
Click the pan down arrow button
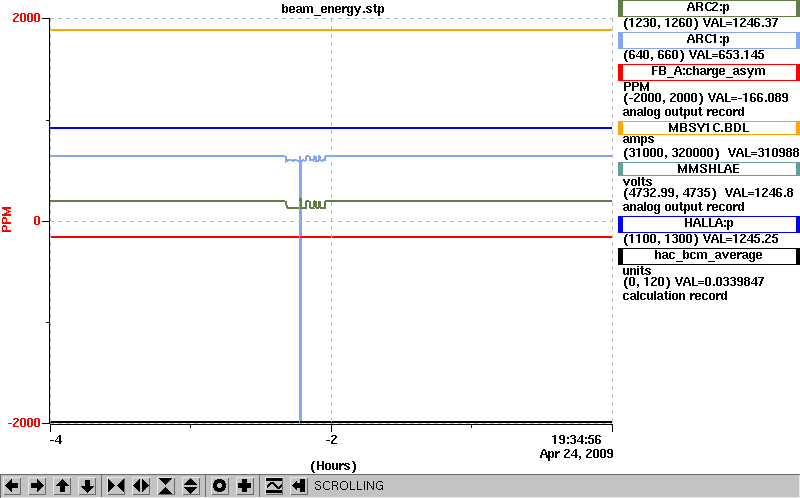(87, 486)
